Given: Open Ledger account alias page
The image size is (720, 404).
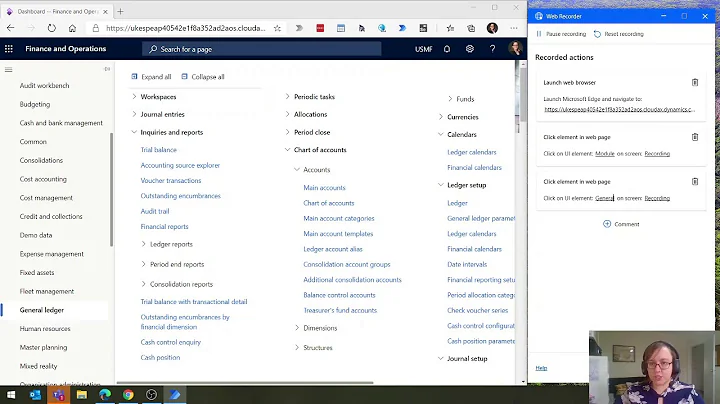Looking at the screenshot, I should pyautogui.click(x=333, y=249).
